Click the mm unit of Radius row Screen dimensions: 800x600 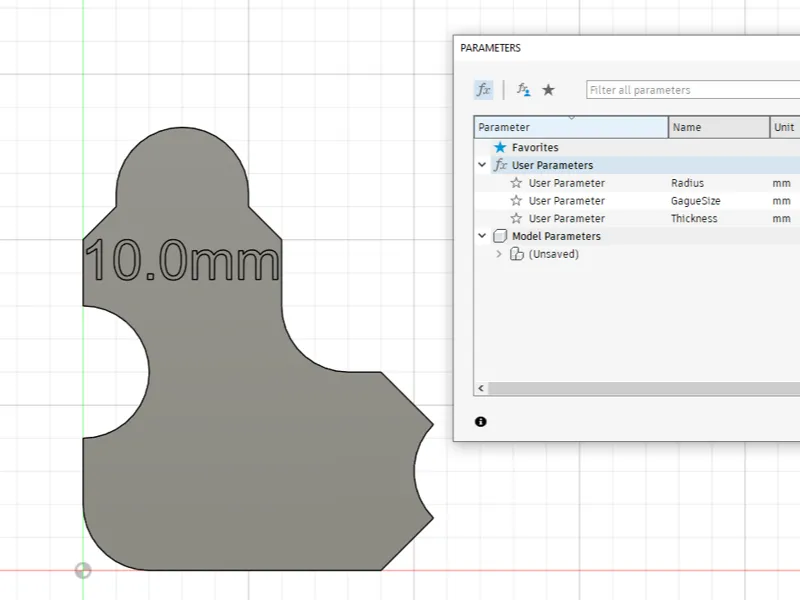pyautogui.click(x=781, y=183)
